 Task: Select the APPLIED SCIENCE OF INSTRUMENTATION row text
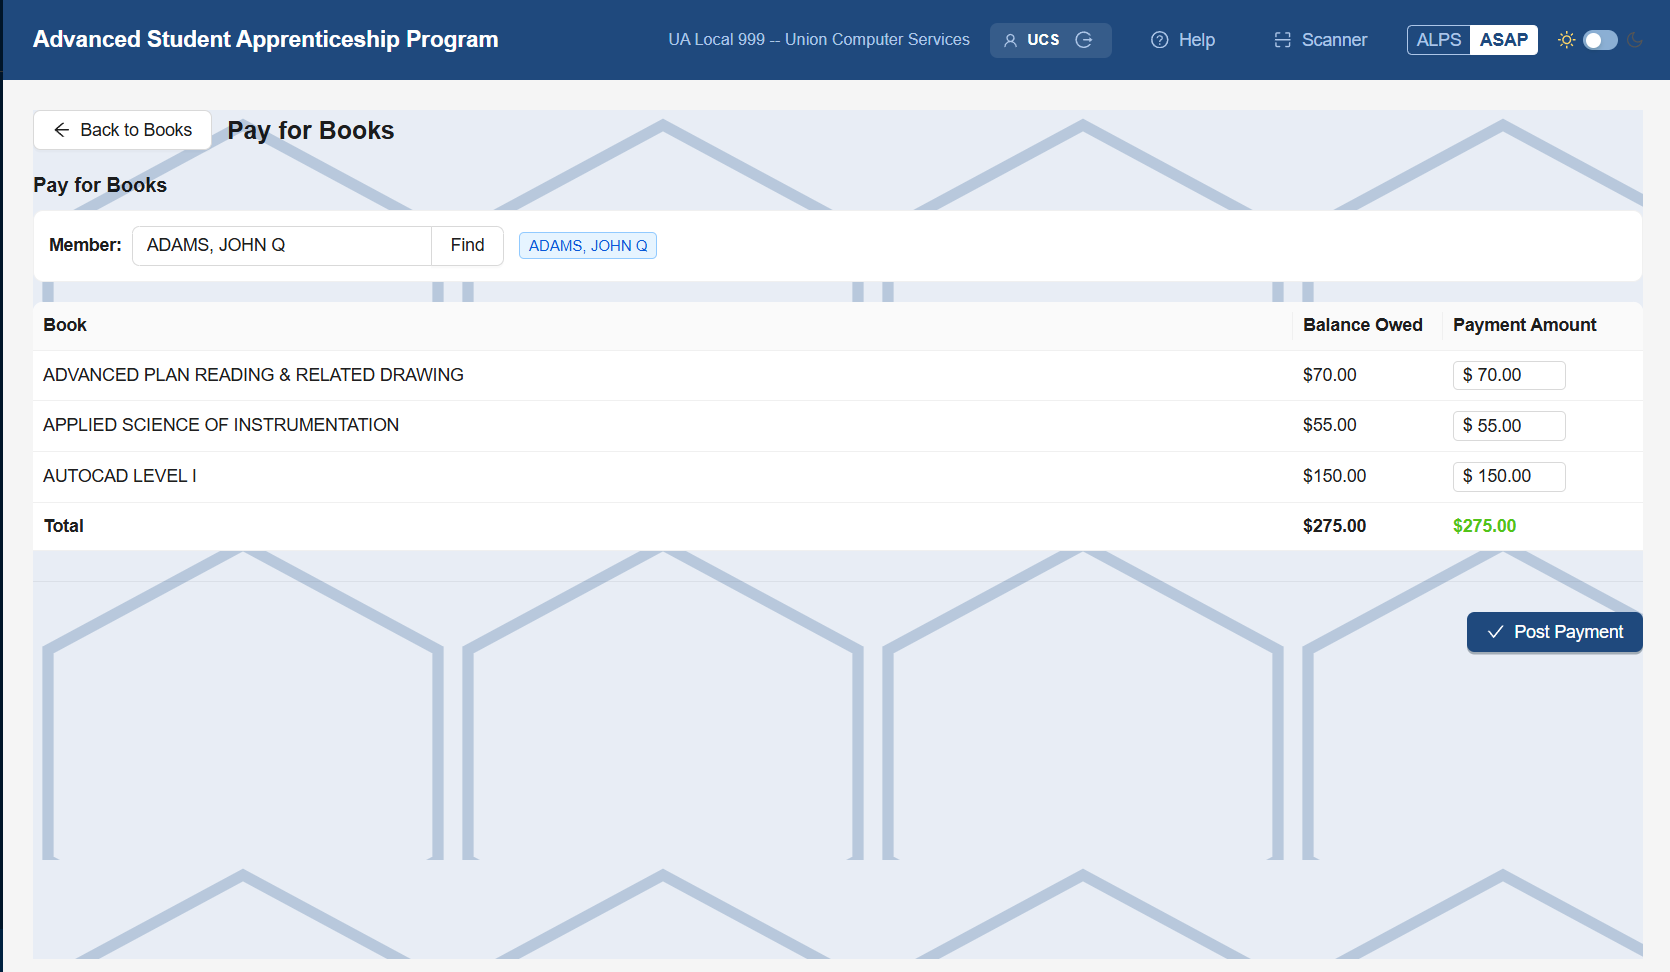tap(221, 425)
